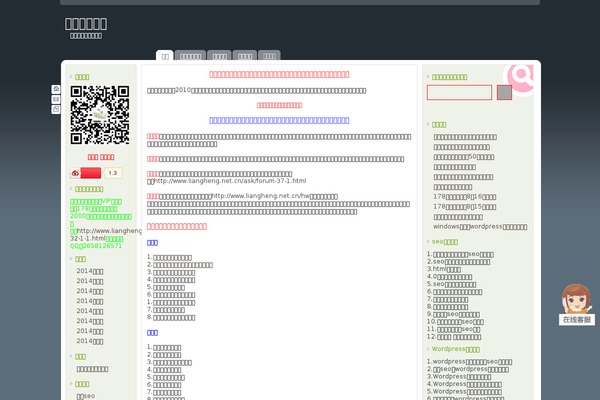Open the windows wordpress article link
600x400 pixels.
point(480,227)
